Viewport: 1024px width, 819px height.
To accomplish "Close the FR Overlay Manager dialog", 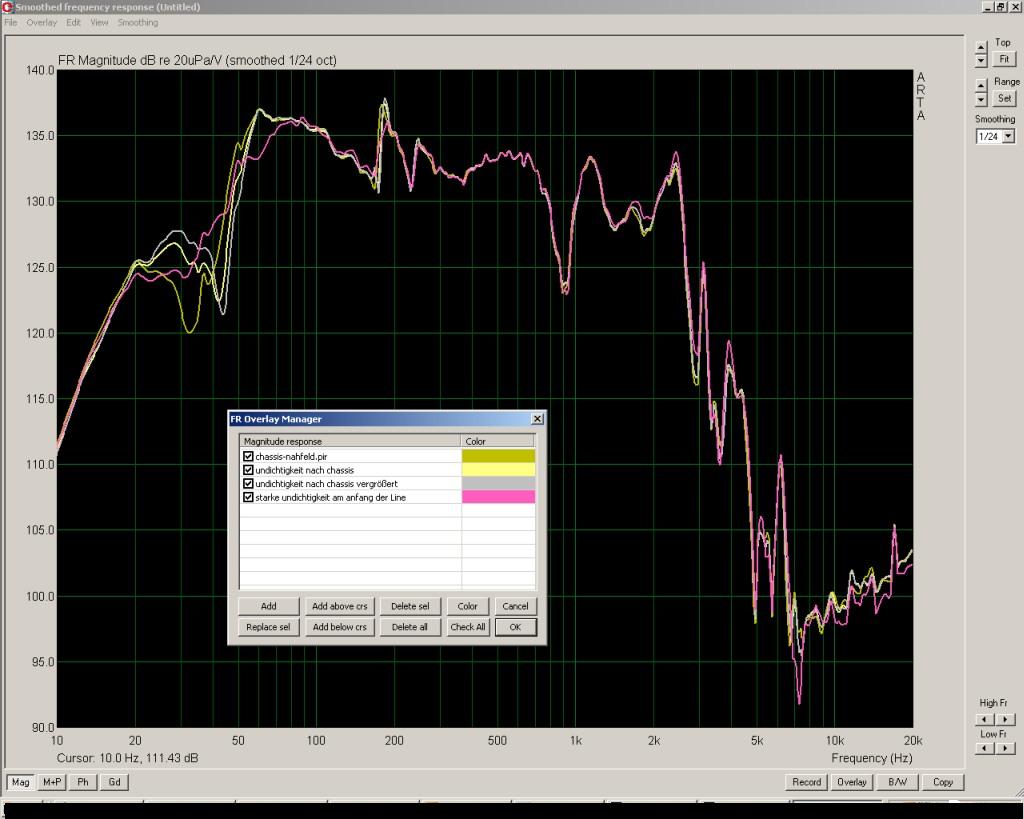I will (x=537, y=419).
